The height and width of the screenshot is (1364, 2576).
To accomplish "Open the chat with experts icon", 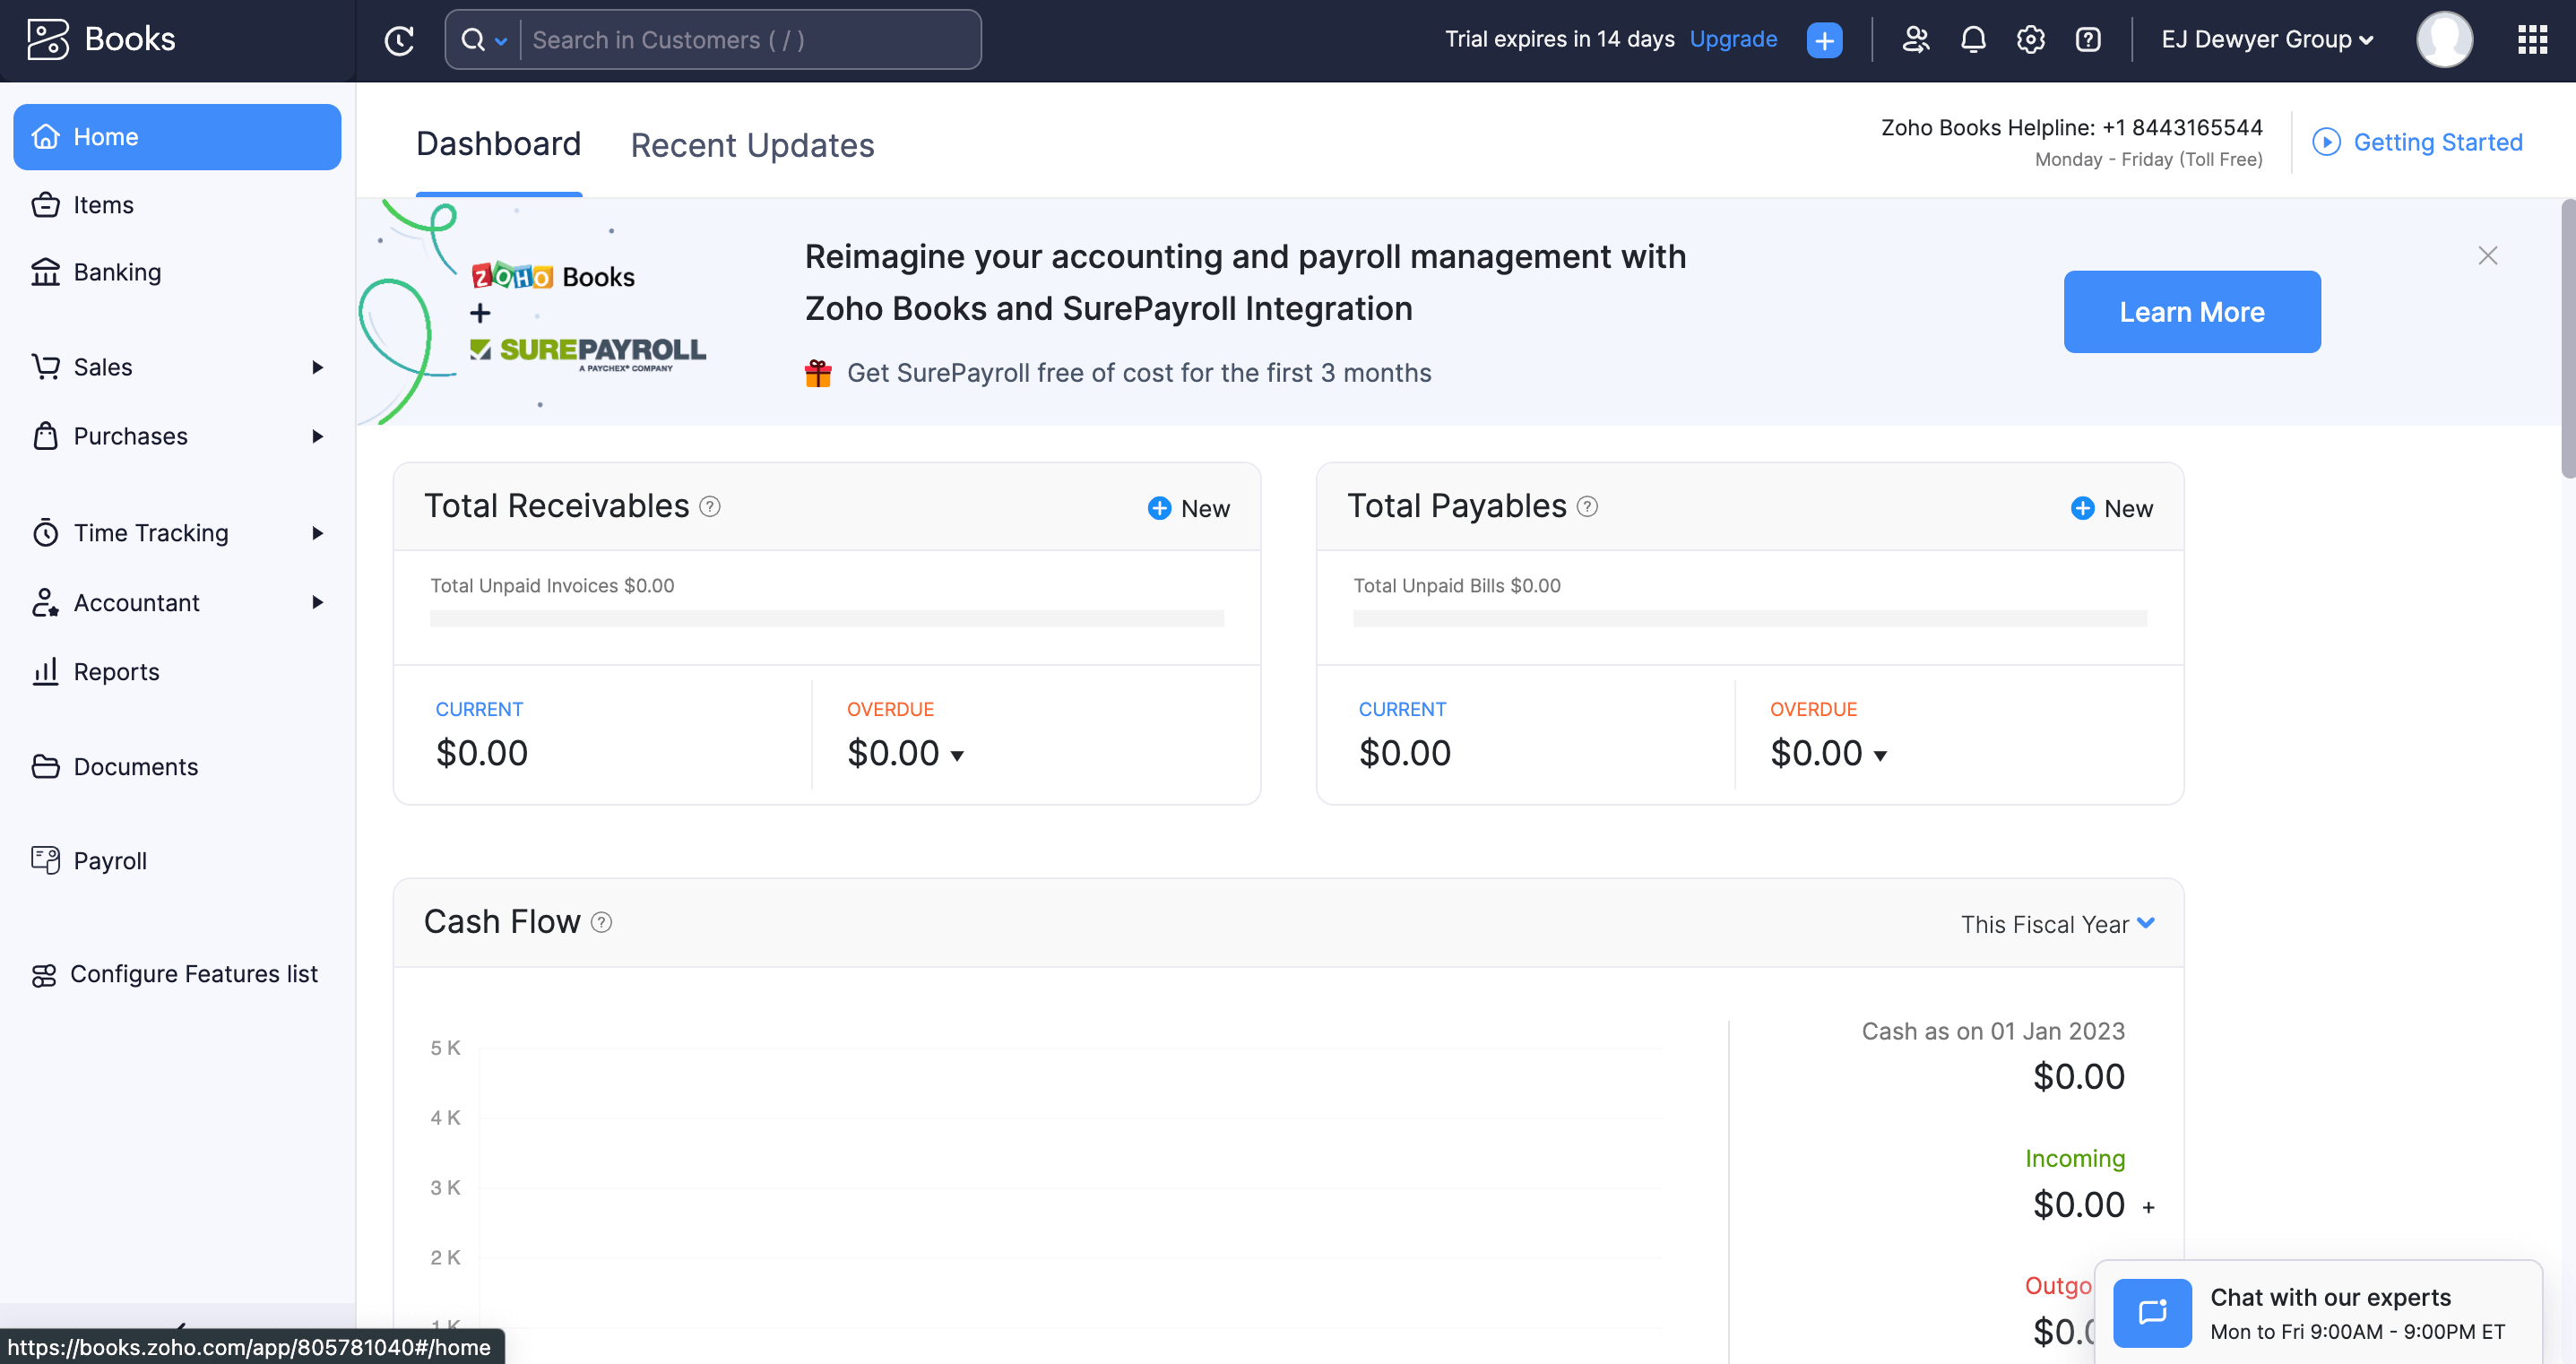I will tap(2152, 1312).
